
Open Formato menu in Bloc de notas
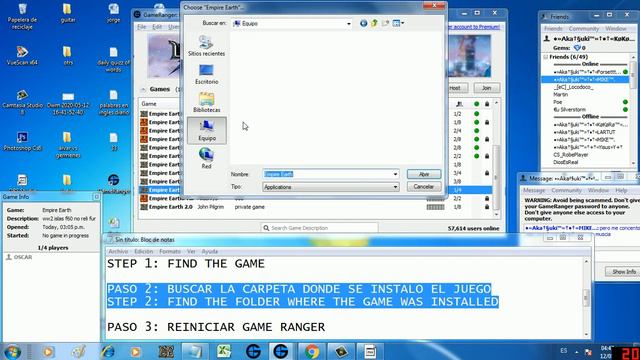(x=170, y=251)
